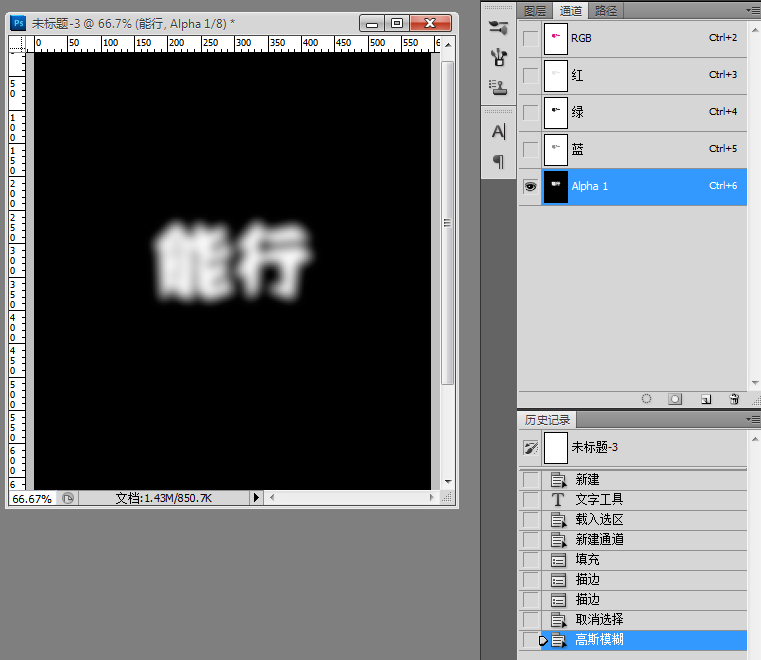Set history brush source for 填充

531,560
